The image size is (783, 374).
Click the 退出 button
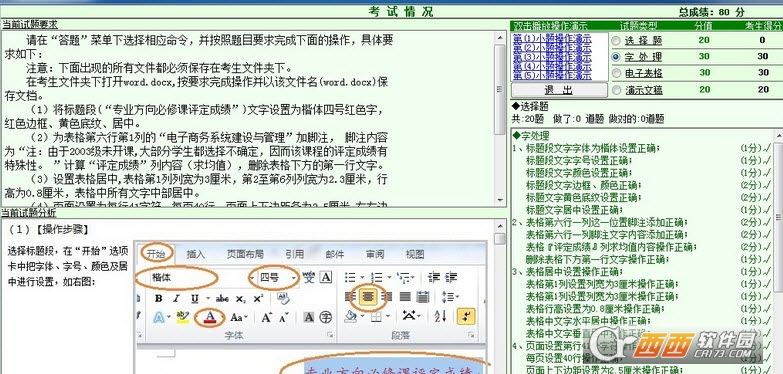(559, 90)
